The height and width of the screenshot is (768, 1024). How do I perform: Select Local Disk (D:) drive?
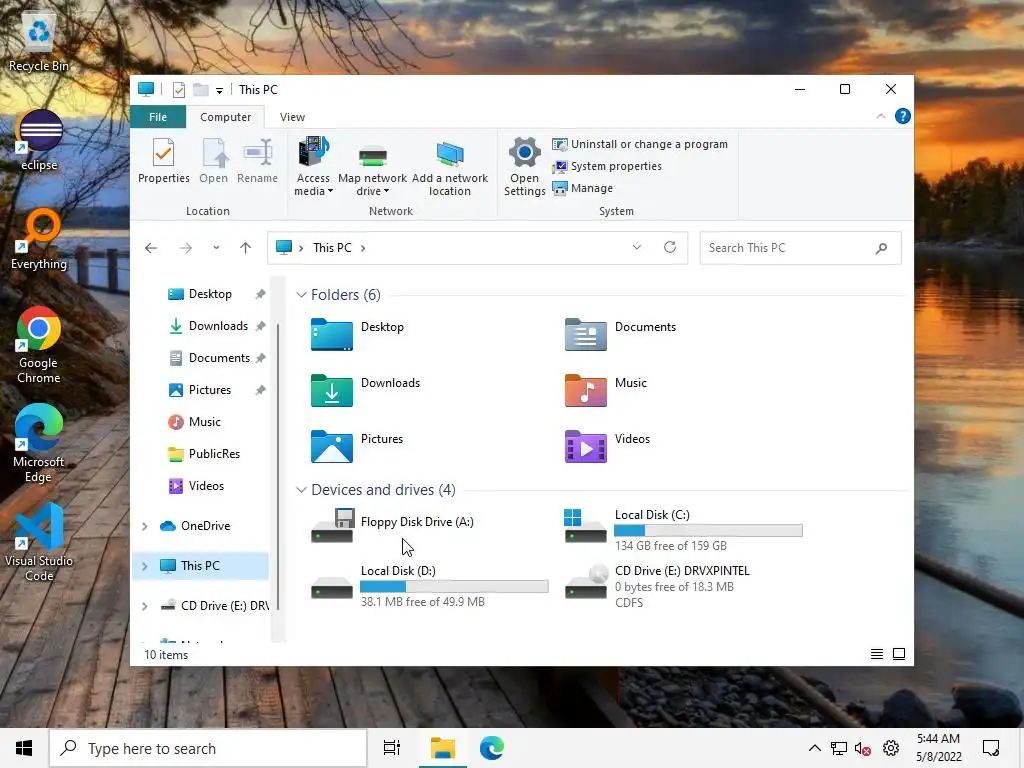click(430, 586)
